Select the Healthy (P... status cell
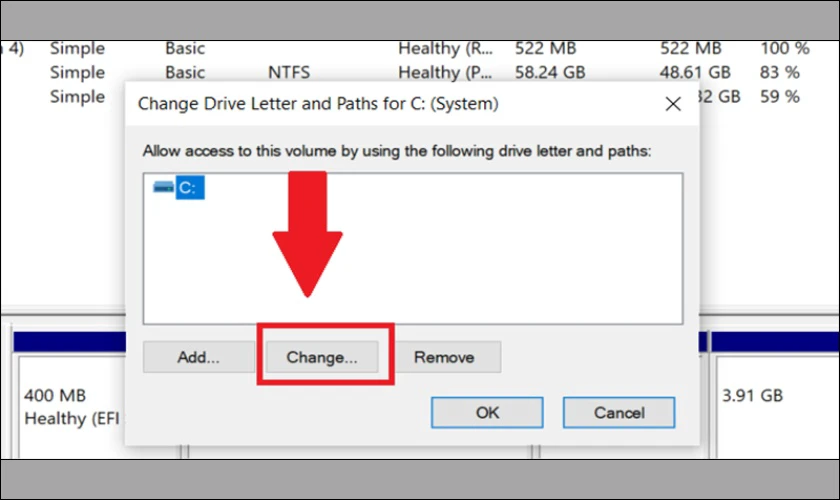 pyautogui.click(x=445, y=72)
